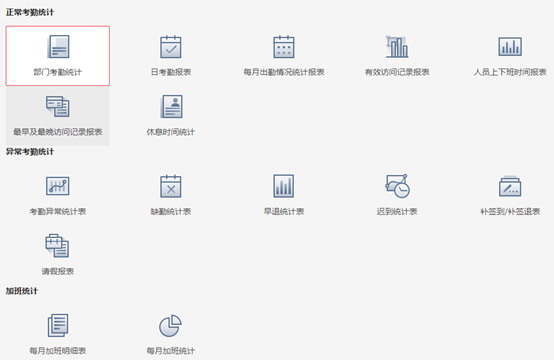The image size is (554, 360).
Task: Select the 早退统计表 bar chart icon
Action: click(x=284, y=186)
